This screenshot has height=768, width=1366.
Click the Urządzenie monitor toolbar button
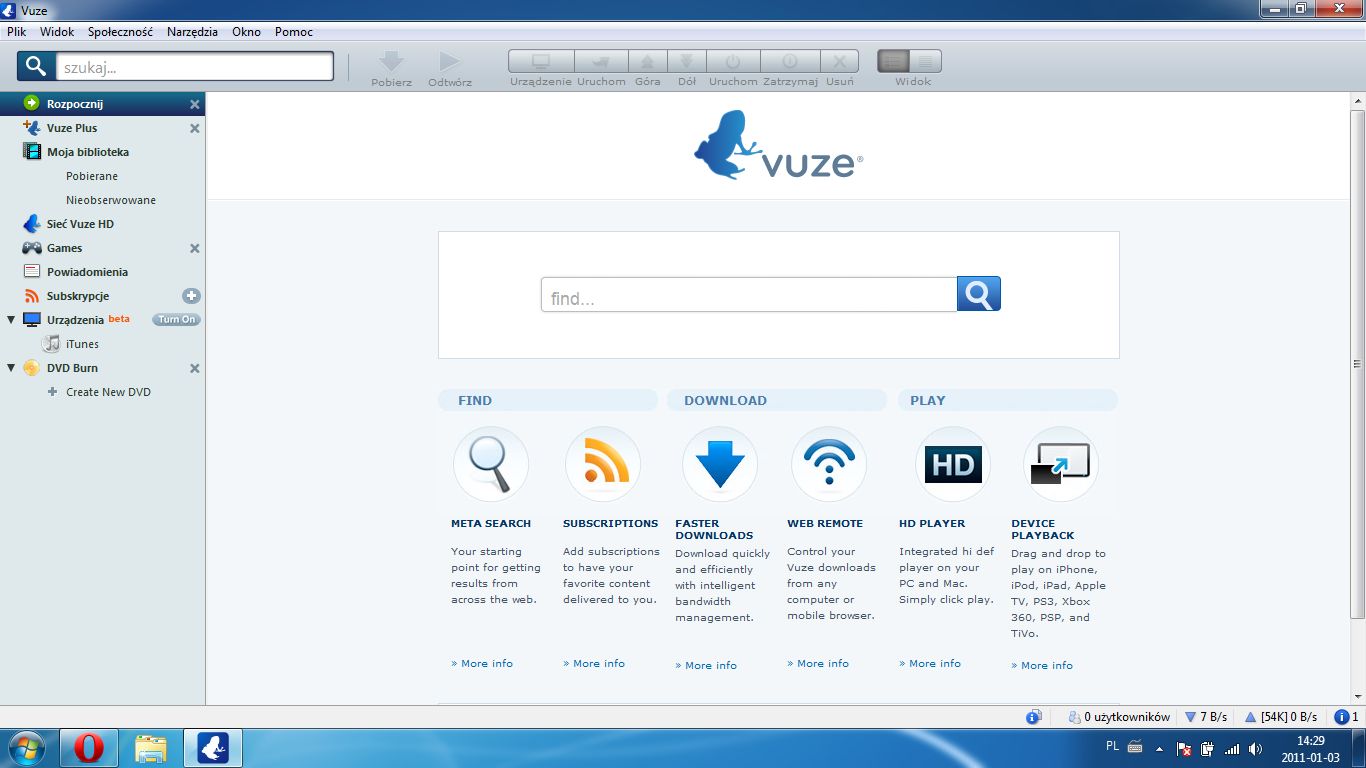pyautogui.click(x=541, y=62)
